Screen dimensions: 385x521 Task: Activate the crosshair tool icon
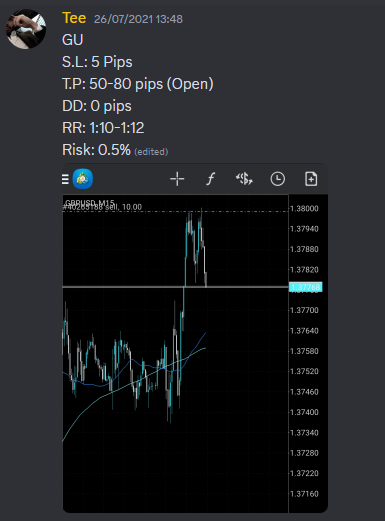(x=177, y=179)
